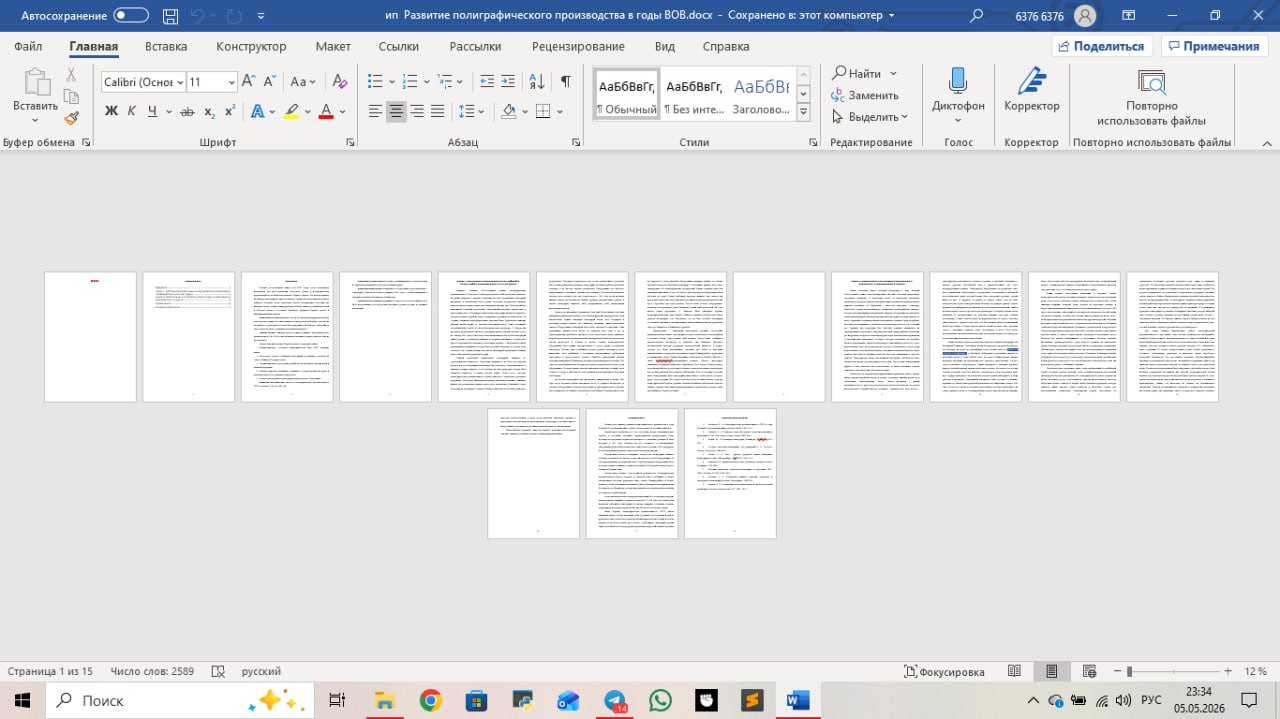Select the first page thumbnail
The width and height of the screenshot is (1280, 719).
[90, 337]
